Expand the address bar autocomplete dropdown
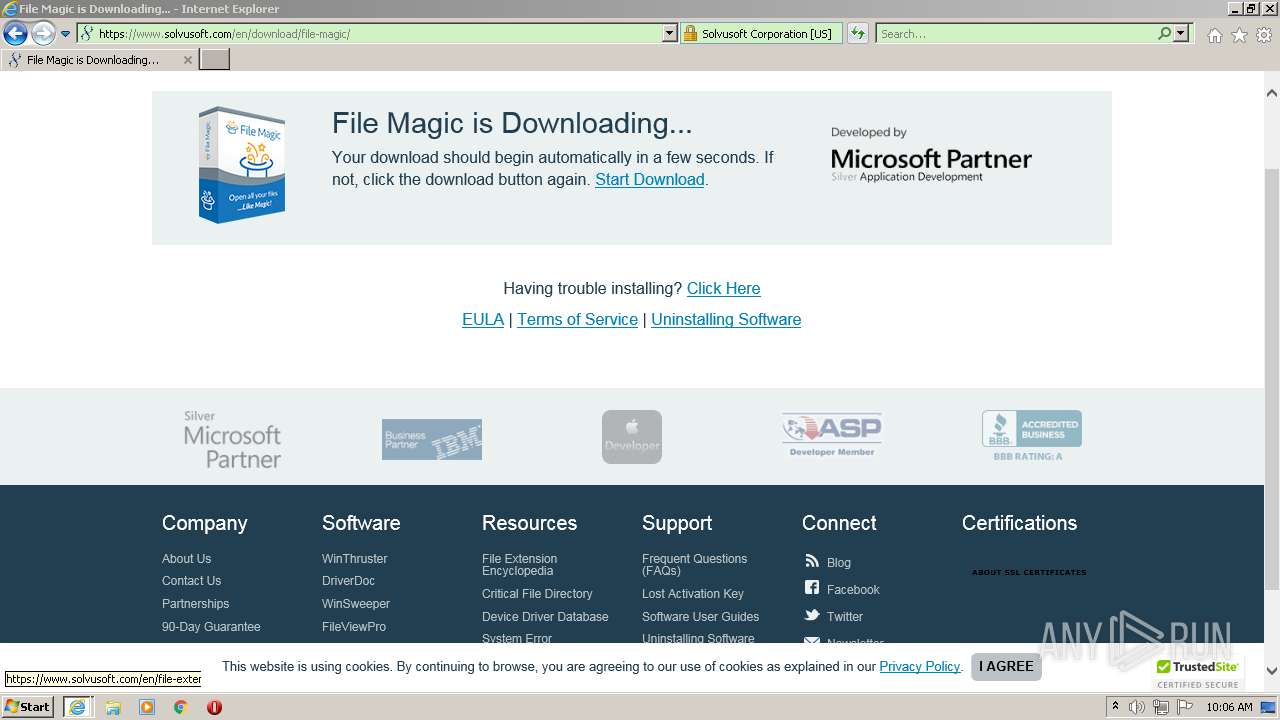 tap(670, 34)
